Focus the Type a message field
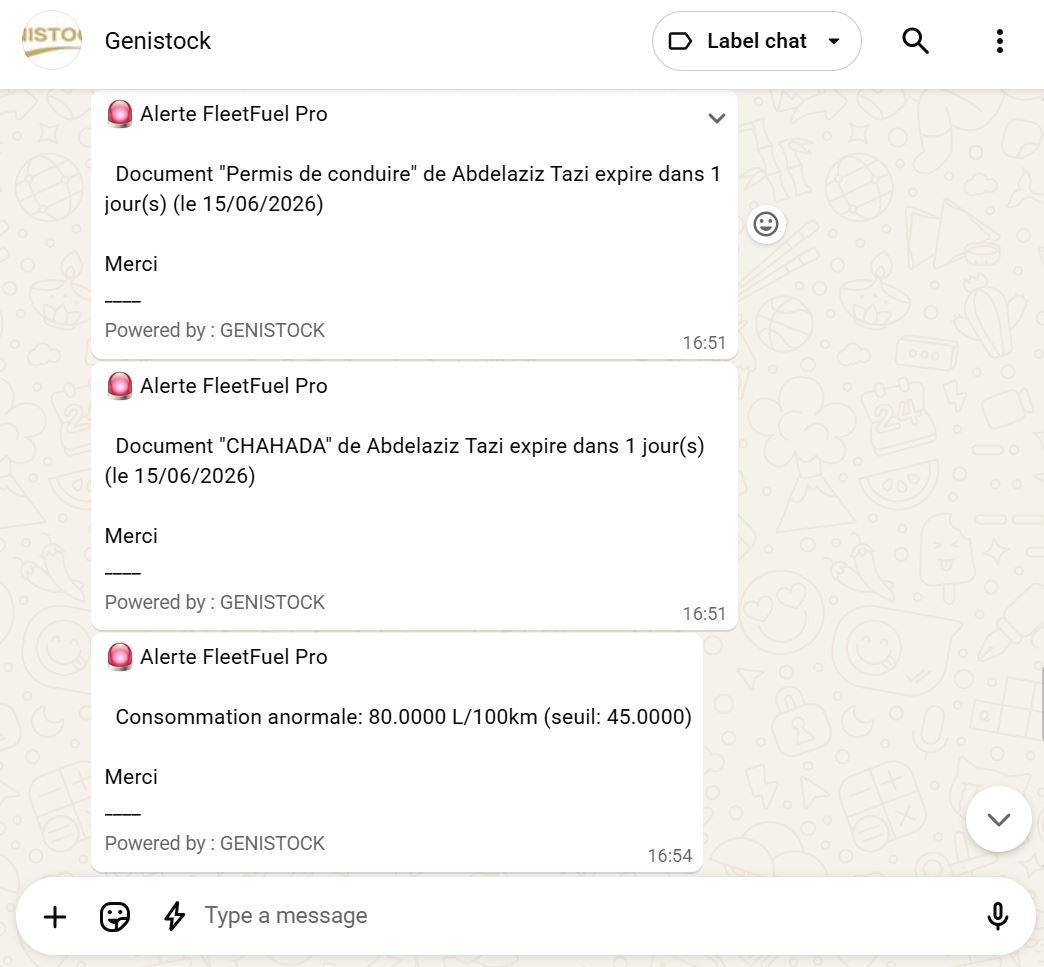The image size is (1044, 967). pos(586,916)
